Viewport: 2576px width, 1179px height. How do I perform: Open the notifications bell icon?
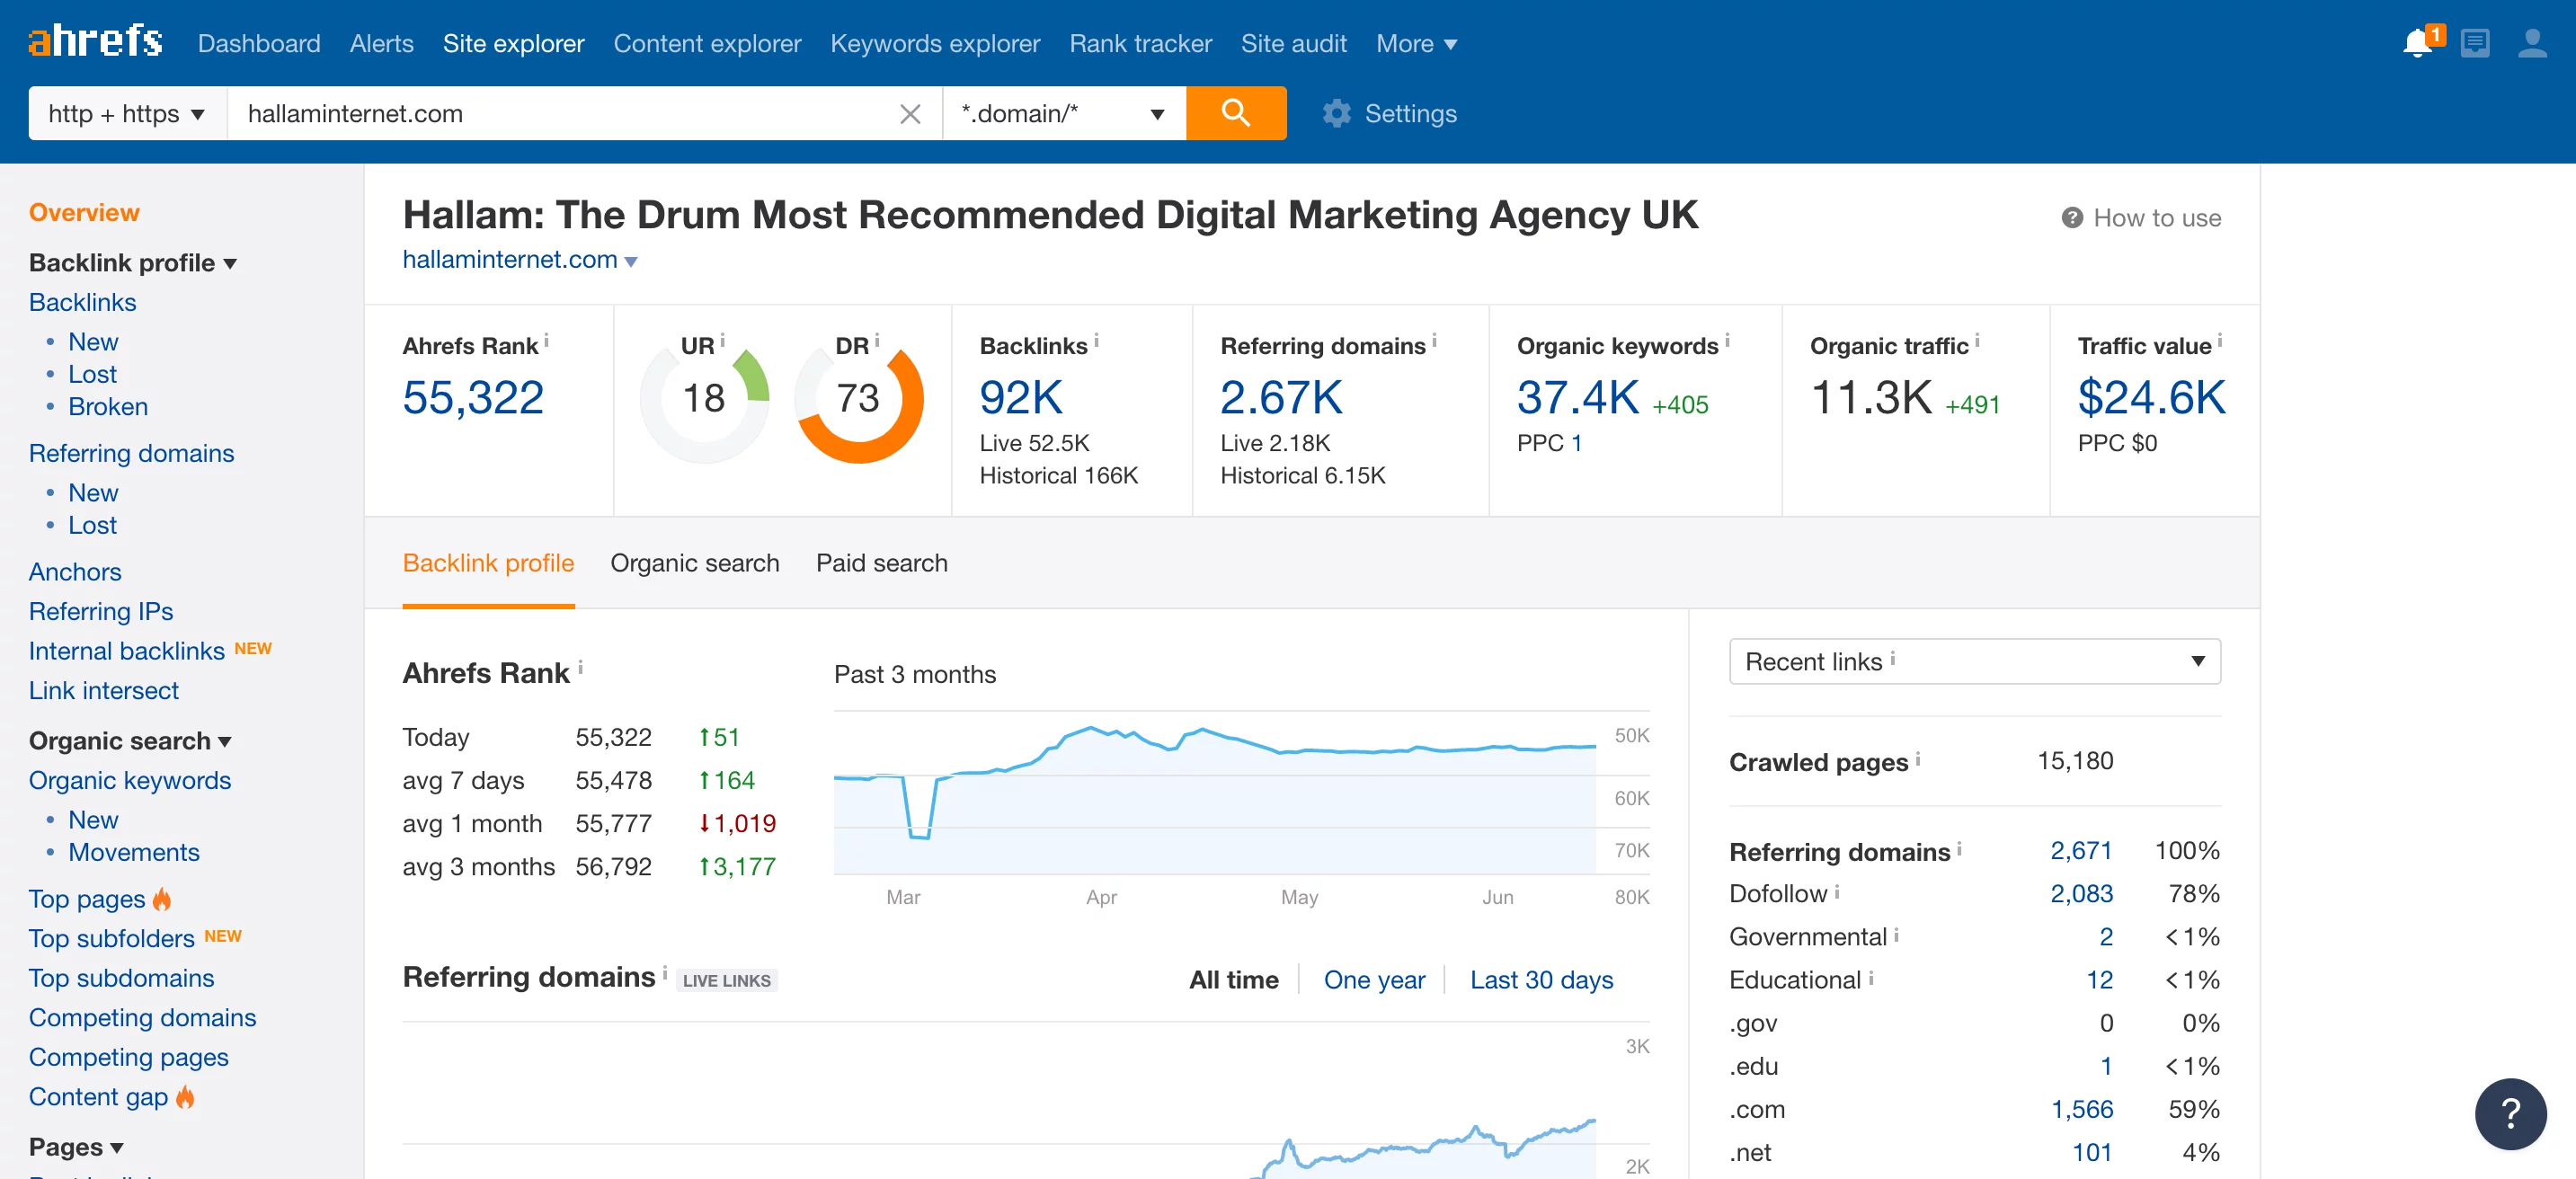tap(2417, 44)
